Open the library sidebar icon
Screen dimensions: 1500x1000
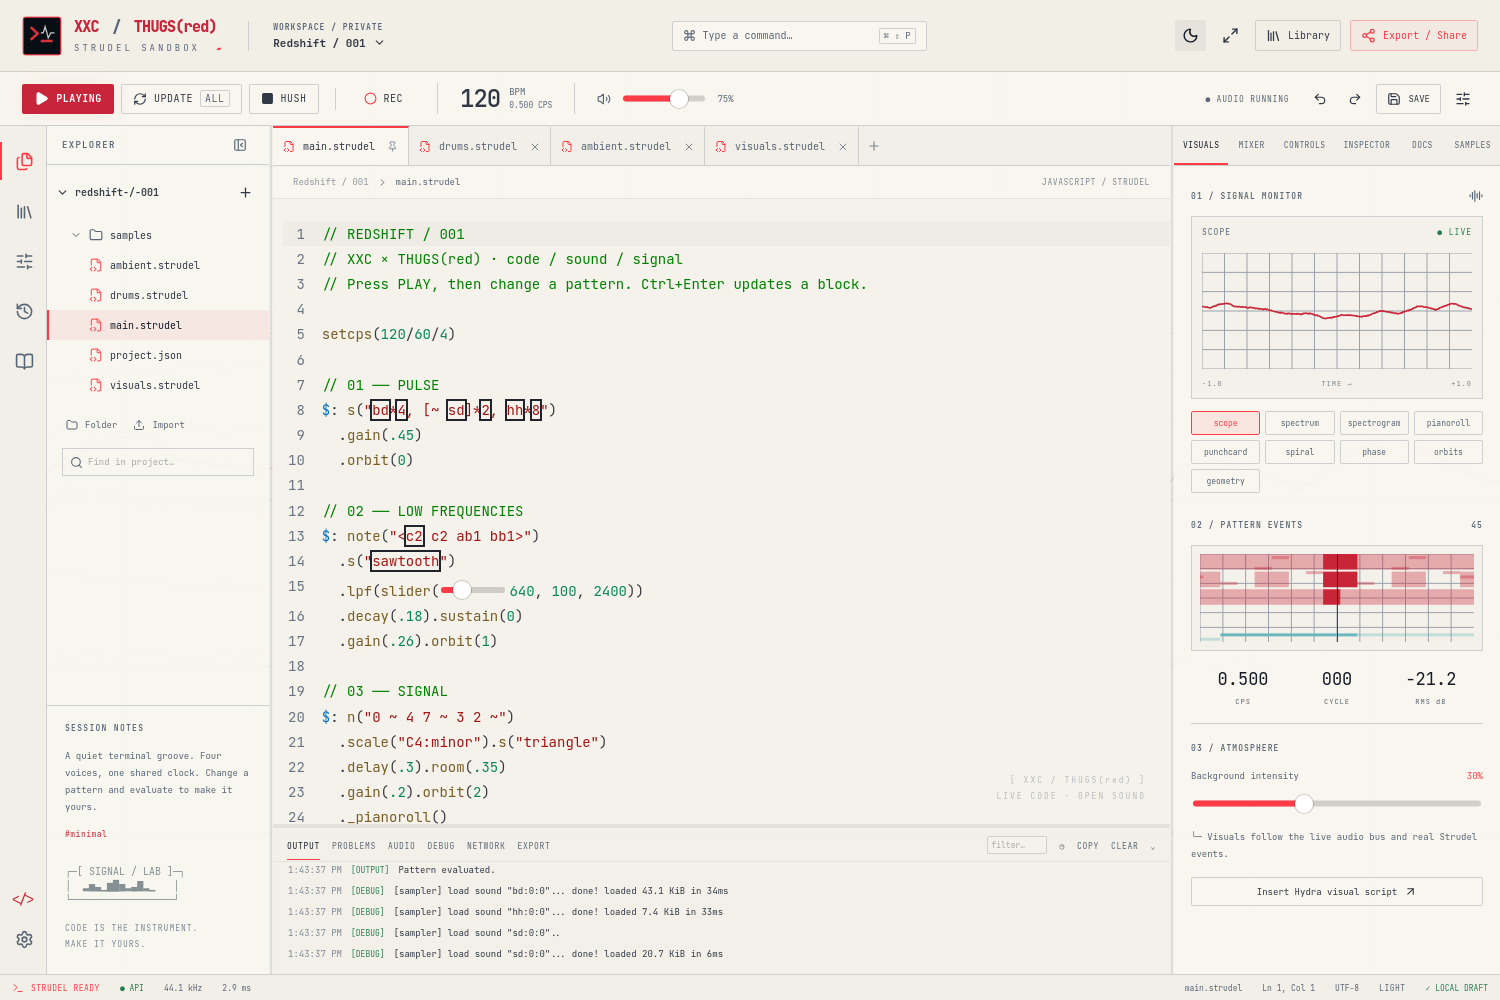tap(24, 212)
